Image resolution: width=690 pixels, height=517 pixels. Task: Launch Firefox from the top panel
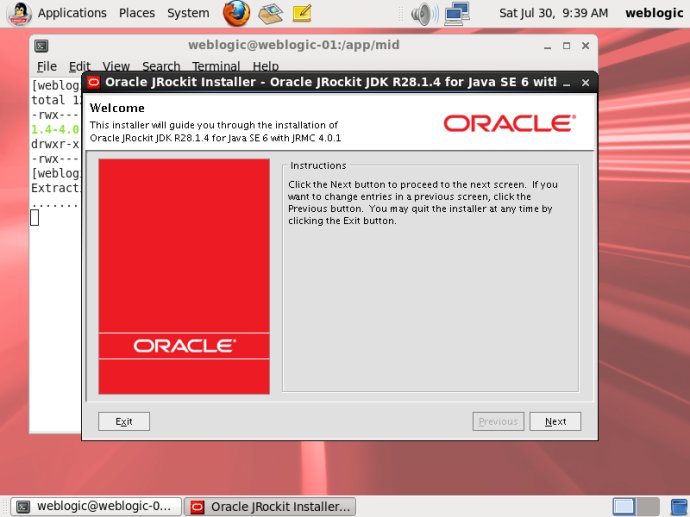point(236,13)
